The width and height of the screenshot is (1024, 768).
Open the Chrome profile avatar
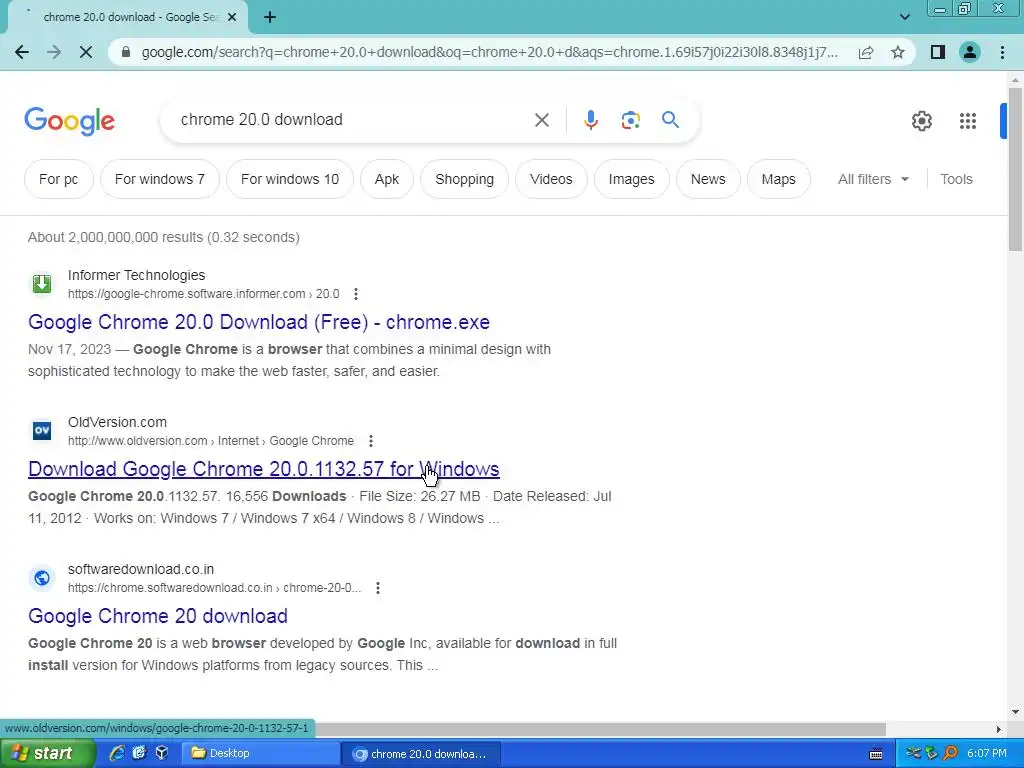[970, 52]
